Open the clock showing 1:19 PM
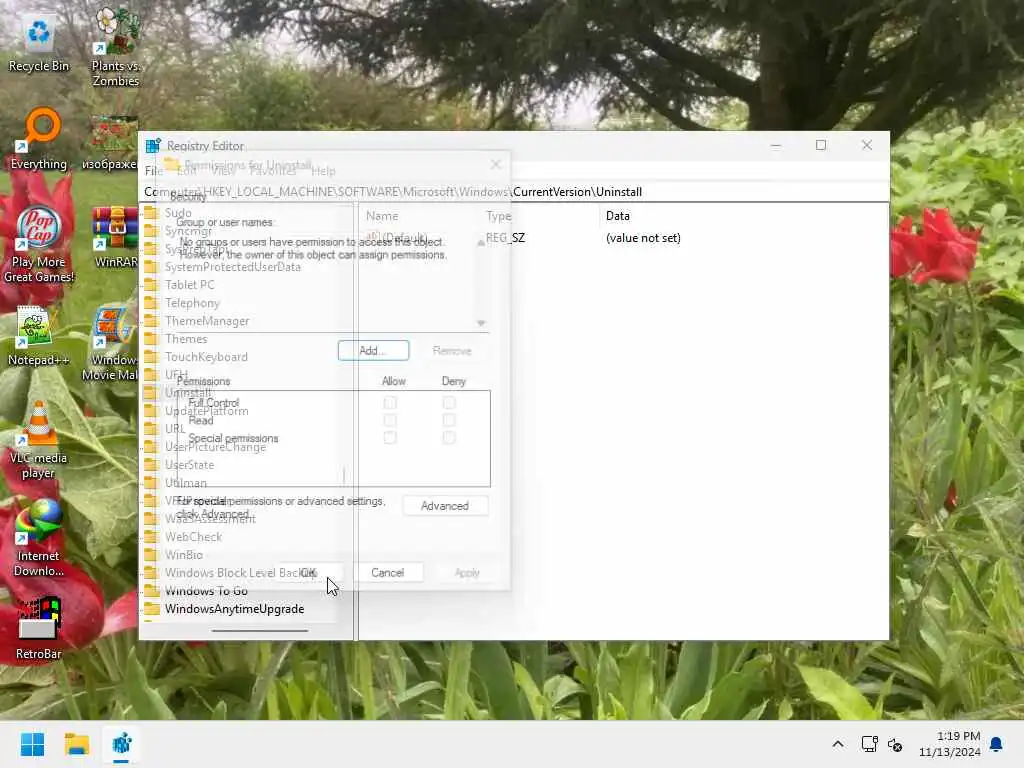Viewport: 1024px width, 768px height. [x=950, y=744]
